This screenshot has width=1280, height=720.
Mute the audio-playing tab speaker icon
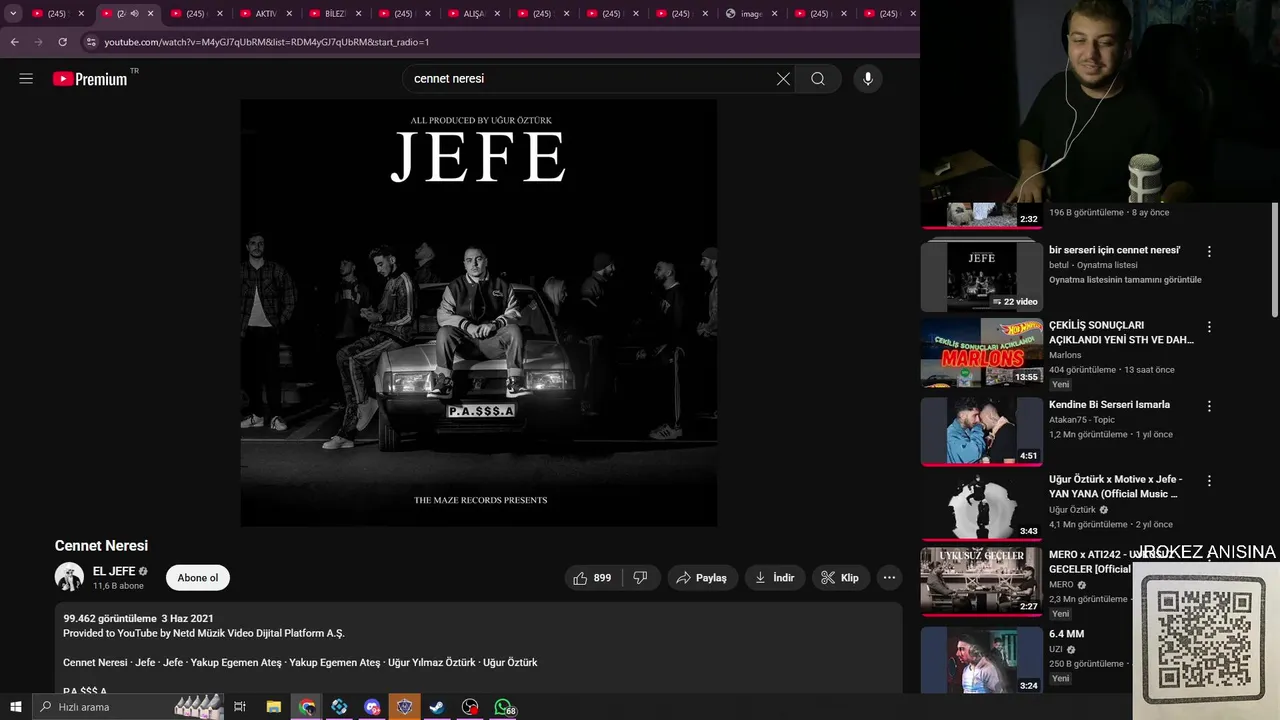[x=134, y=14]
